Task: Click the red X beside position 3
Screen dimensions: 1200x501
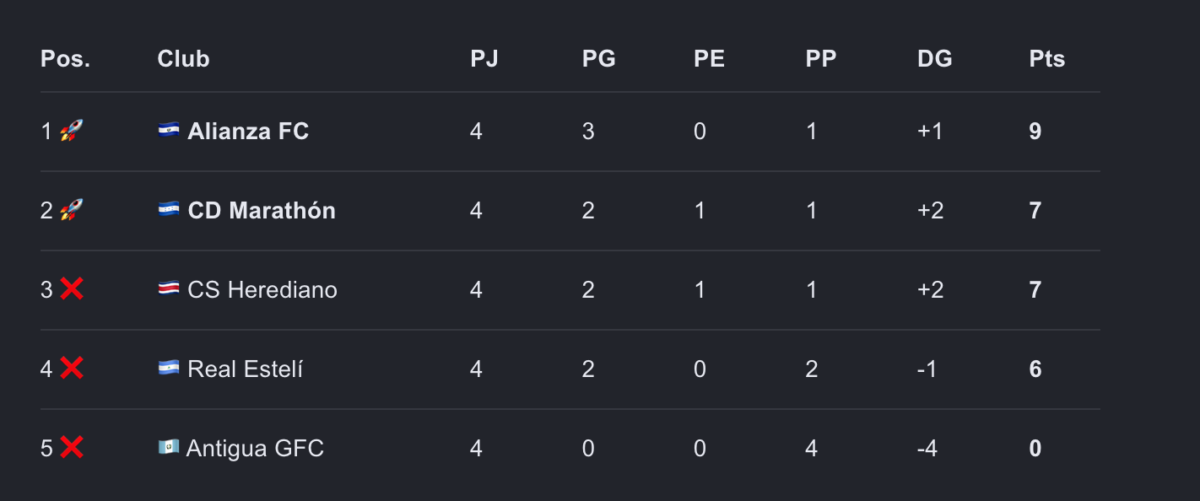Action: [x=71, y=289]
